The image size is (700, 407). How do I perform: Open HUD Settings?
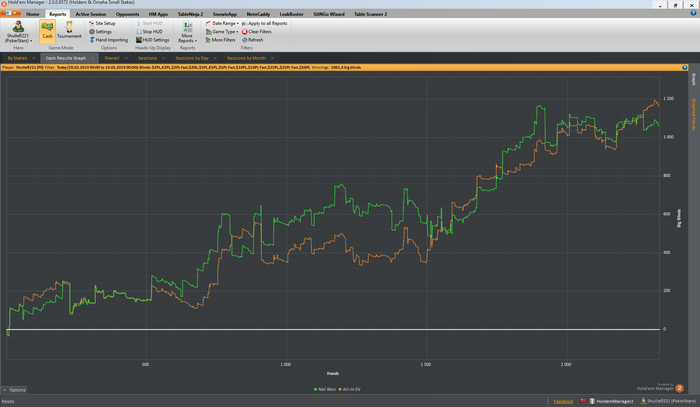coord(152,40)
